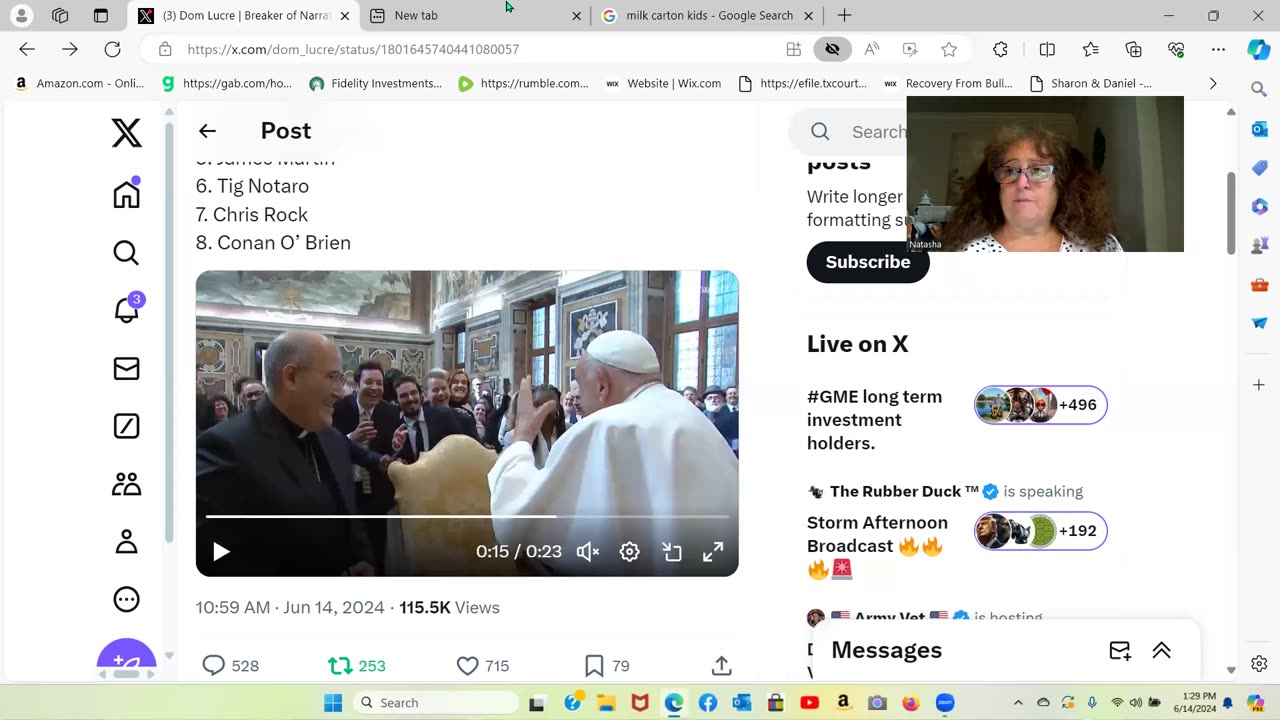
Task: Open Fidelity Investments bookmark
Action: (375, 84)
